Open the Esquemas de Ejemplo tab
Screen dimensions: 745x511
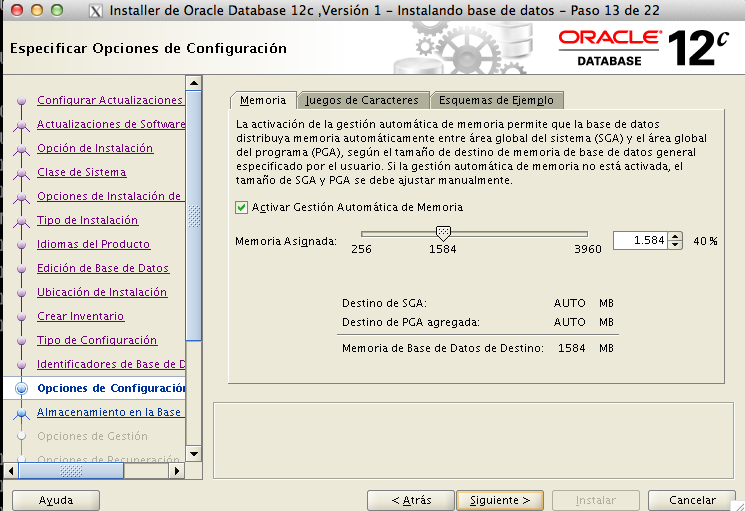click(497, 100)
